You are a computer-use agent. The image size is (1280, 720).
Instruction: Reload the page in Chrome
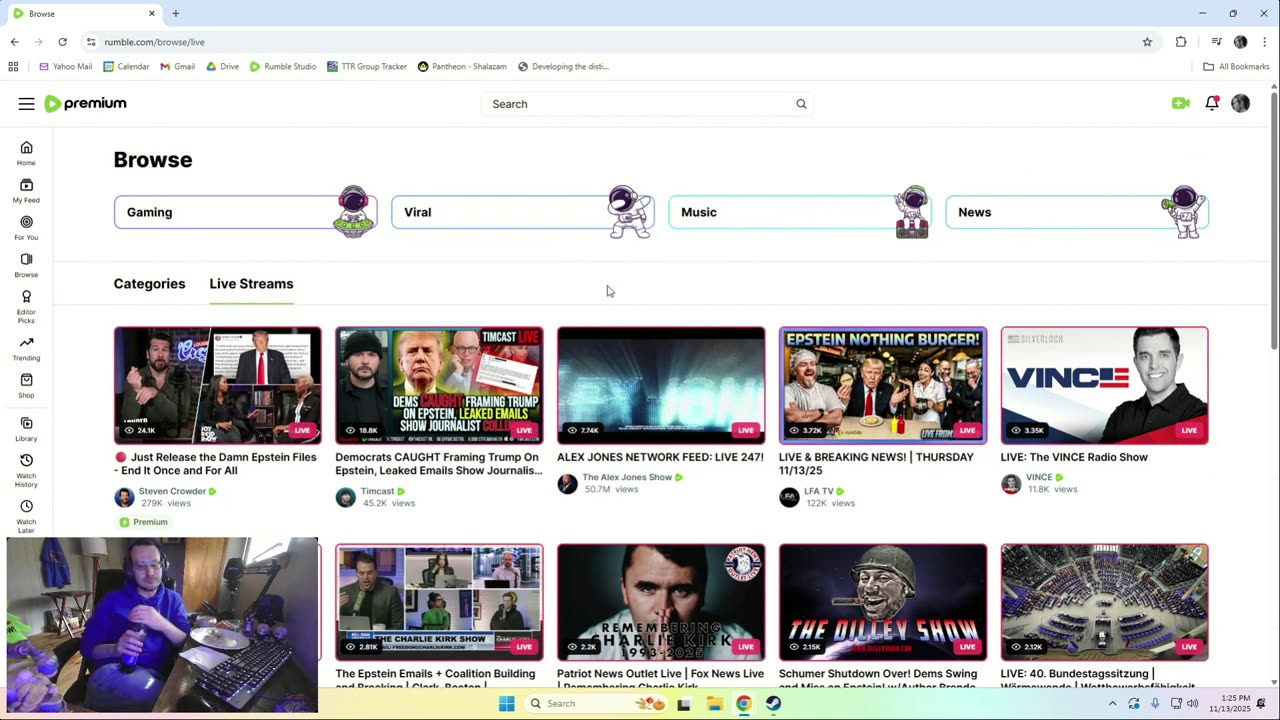click(62, 42)
